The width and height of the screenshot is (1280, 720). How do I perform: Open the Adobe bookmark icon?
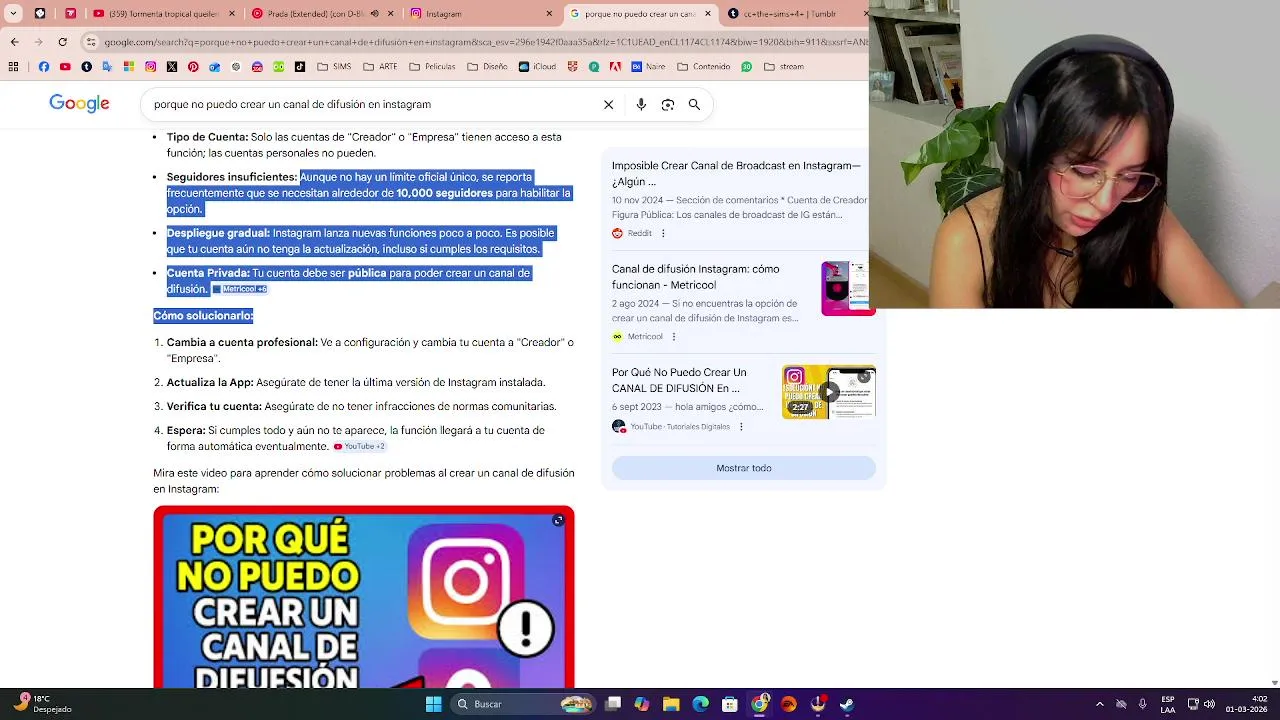(615, 67)
